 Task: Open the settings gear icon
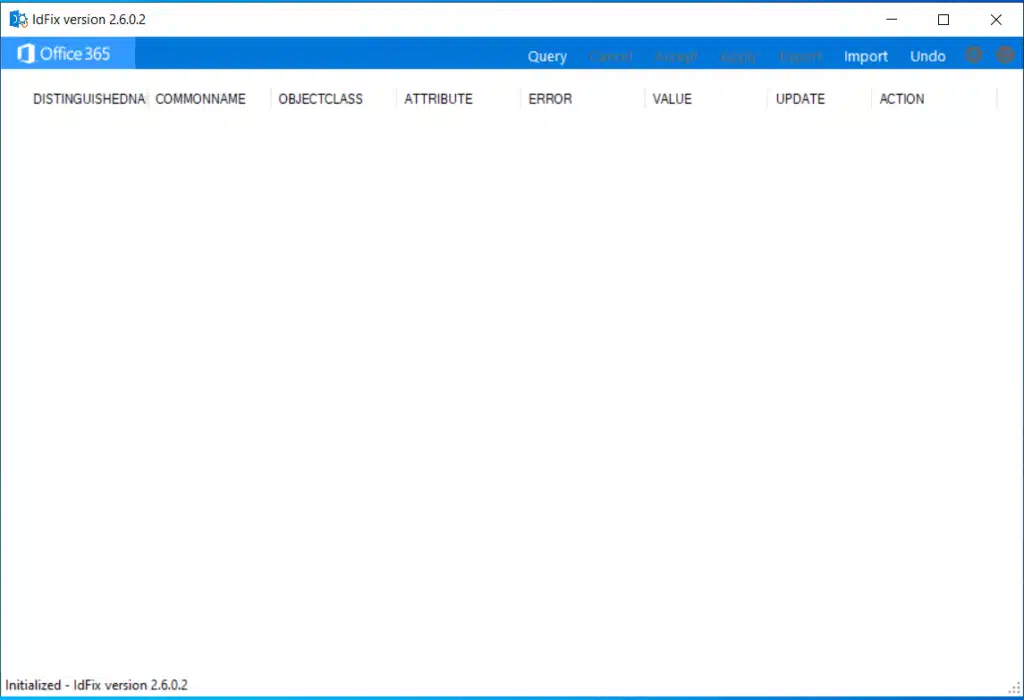tap(974, 55)
